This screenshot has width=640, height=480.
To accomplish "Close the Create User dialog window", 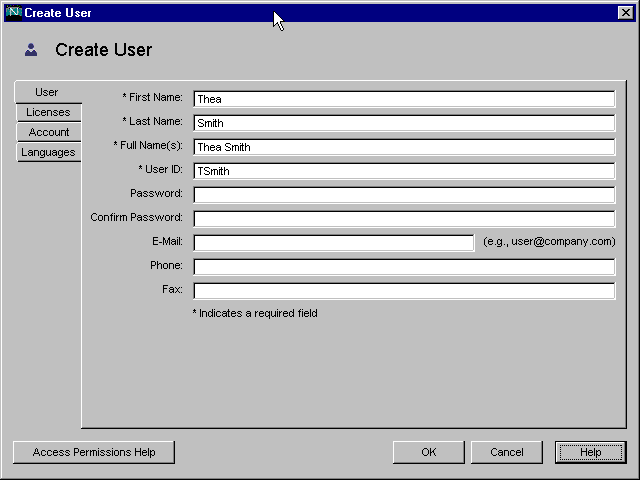I will coord(625,13).
